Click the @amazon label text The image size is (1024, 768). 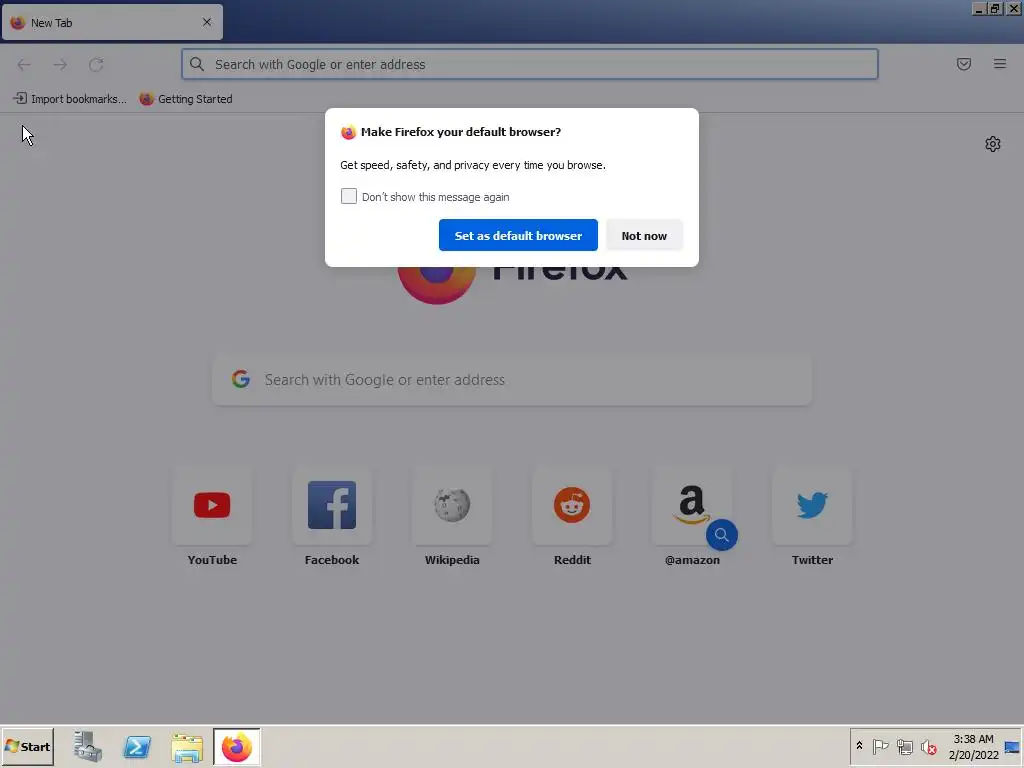click(x=692, y=560)
